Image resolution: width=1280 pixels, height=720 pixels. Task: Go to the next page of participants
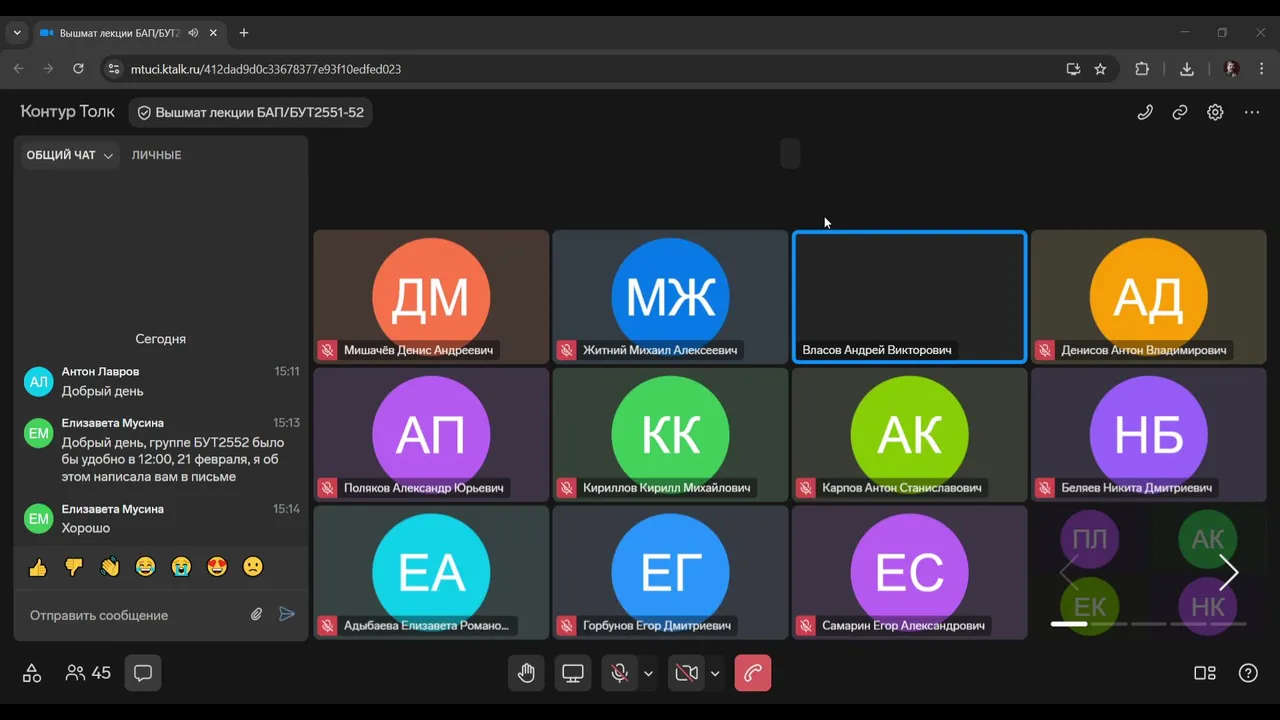click(x=1229, y=573)
